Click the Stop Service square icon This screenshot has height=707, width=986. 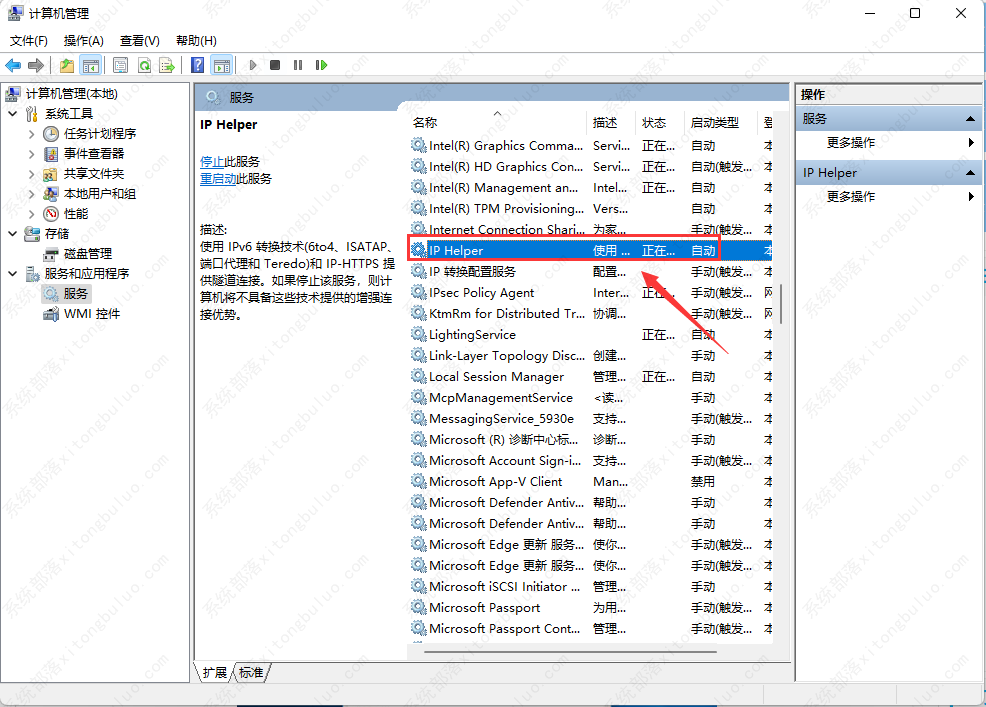click(275, 65)
